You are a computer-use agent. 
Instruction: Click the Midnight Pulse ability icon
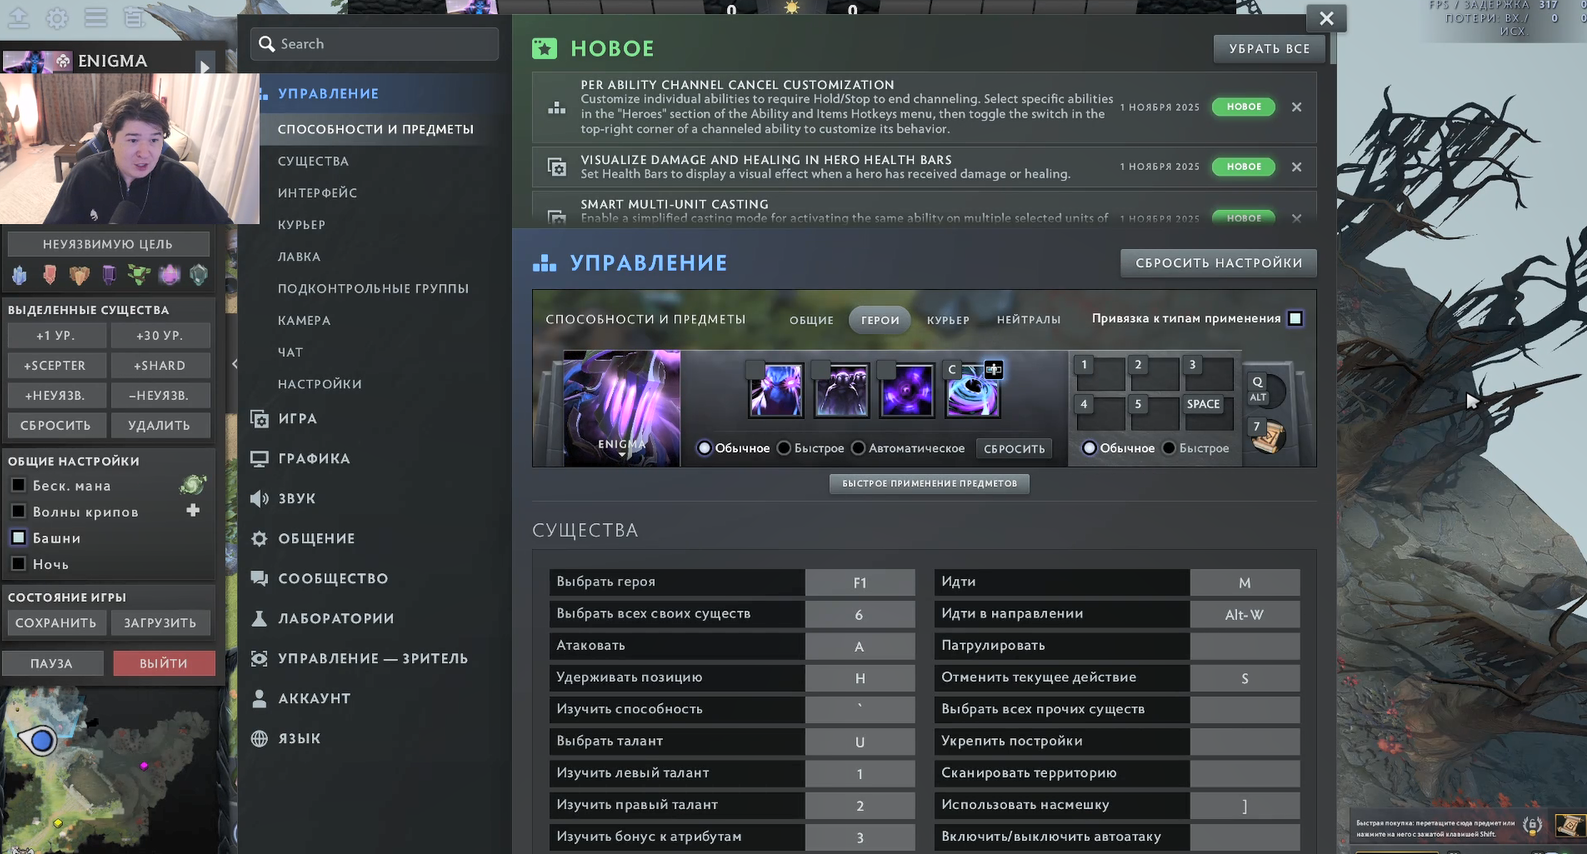pyautogui.click(x=907, y=391)
